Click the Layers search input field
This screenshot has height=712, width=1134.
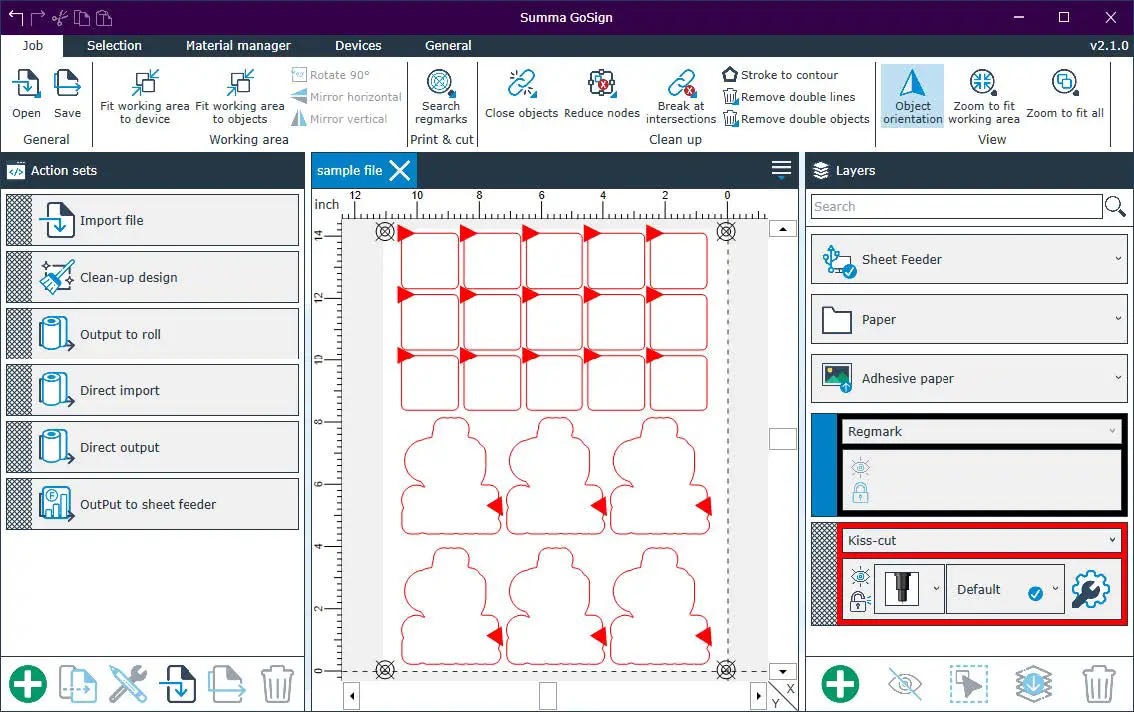click(x=956, y=207)
